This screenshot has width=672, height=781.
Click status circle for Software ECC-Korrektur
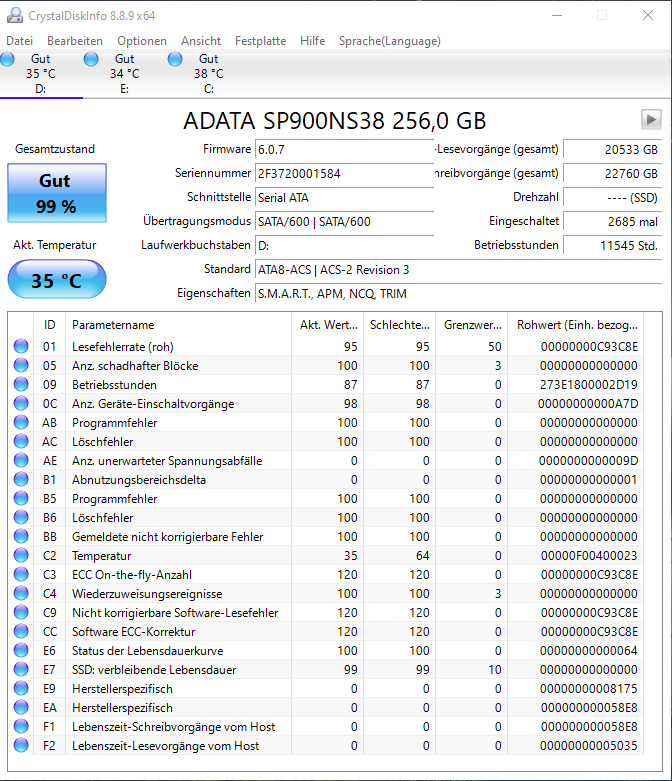(21, 631)
